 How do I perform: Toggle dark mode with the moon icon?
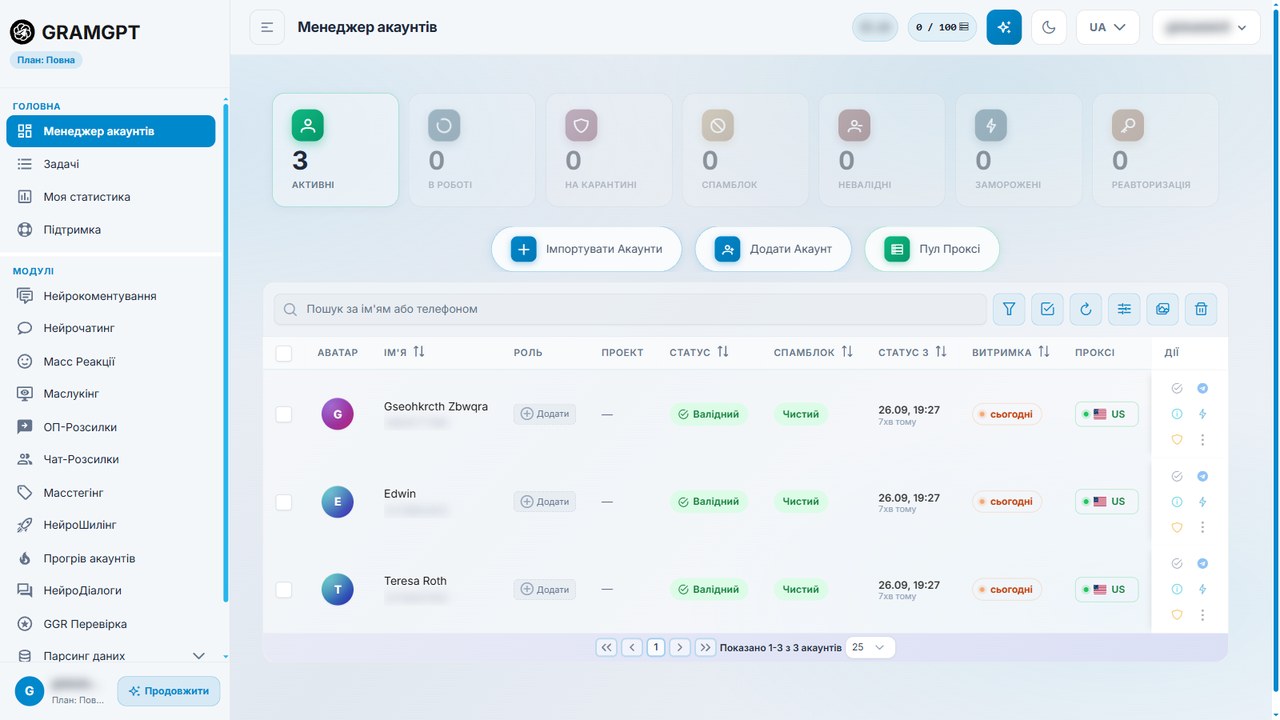(x=1049, y=27)
